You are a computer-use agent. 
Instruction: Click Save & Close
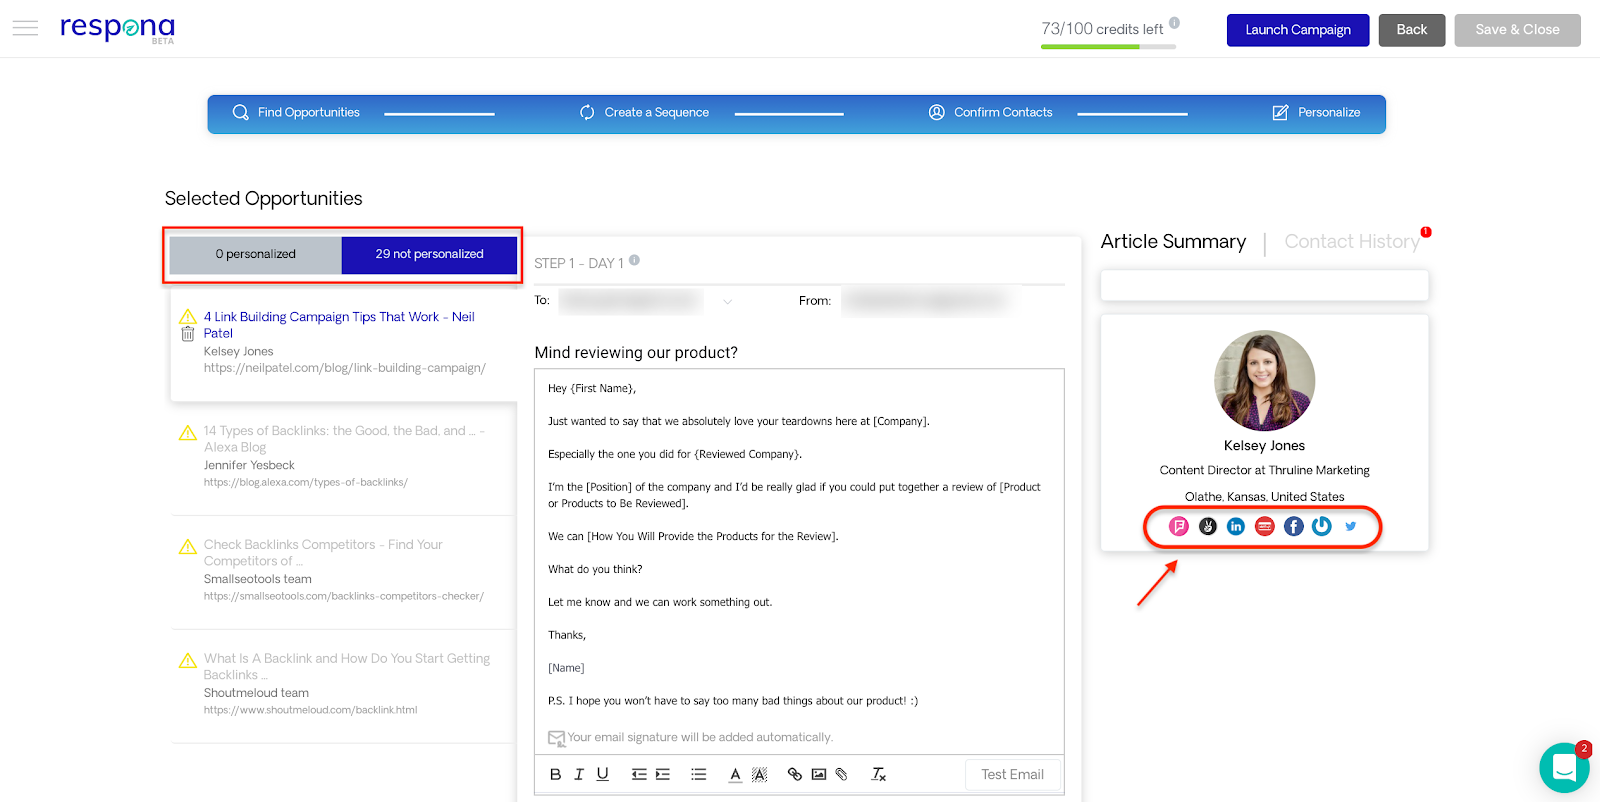tap(1517, 30)
